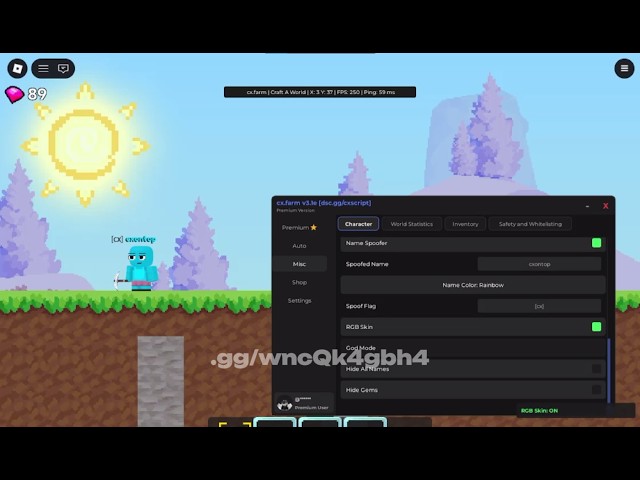Disable the Name Spoofer toggle
The width and height of the screenshot is (640, 480).
click(596, 243)
